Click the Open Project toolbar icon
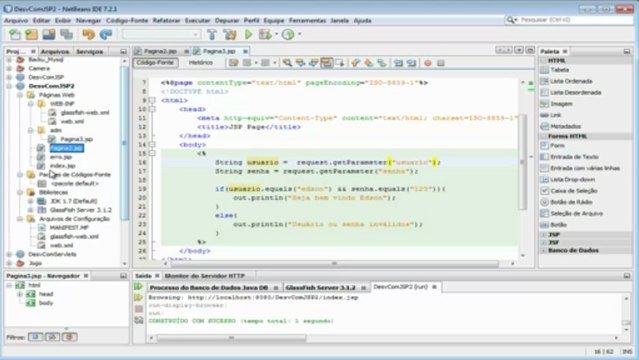Image resolution: width=639 pixels, height=360 pixels. click(x=49, y=35)
